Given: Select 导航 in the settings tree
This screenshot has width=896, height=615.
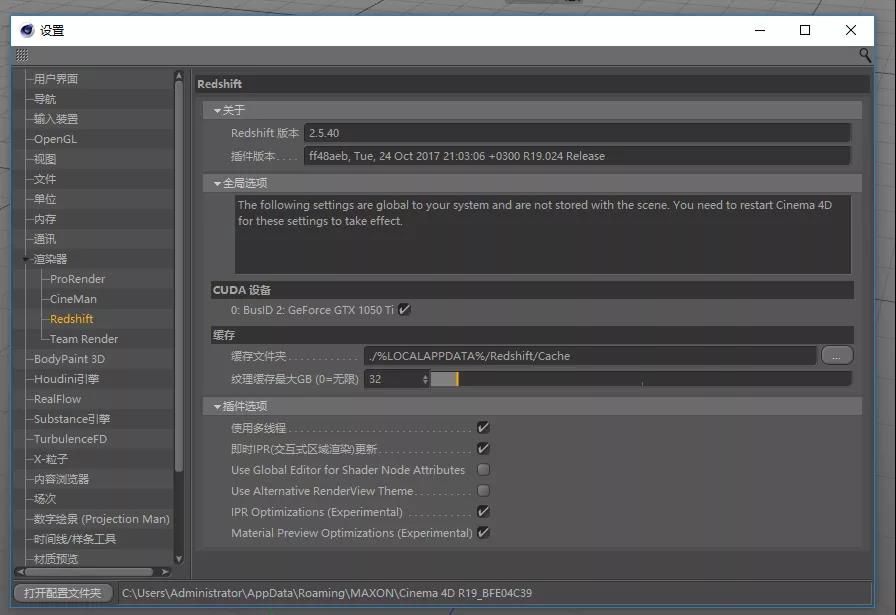Looking at the screenshot, I should tap(45, 99).
